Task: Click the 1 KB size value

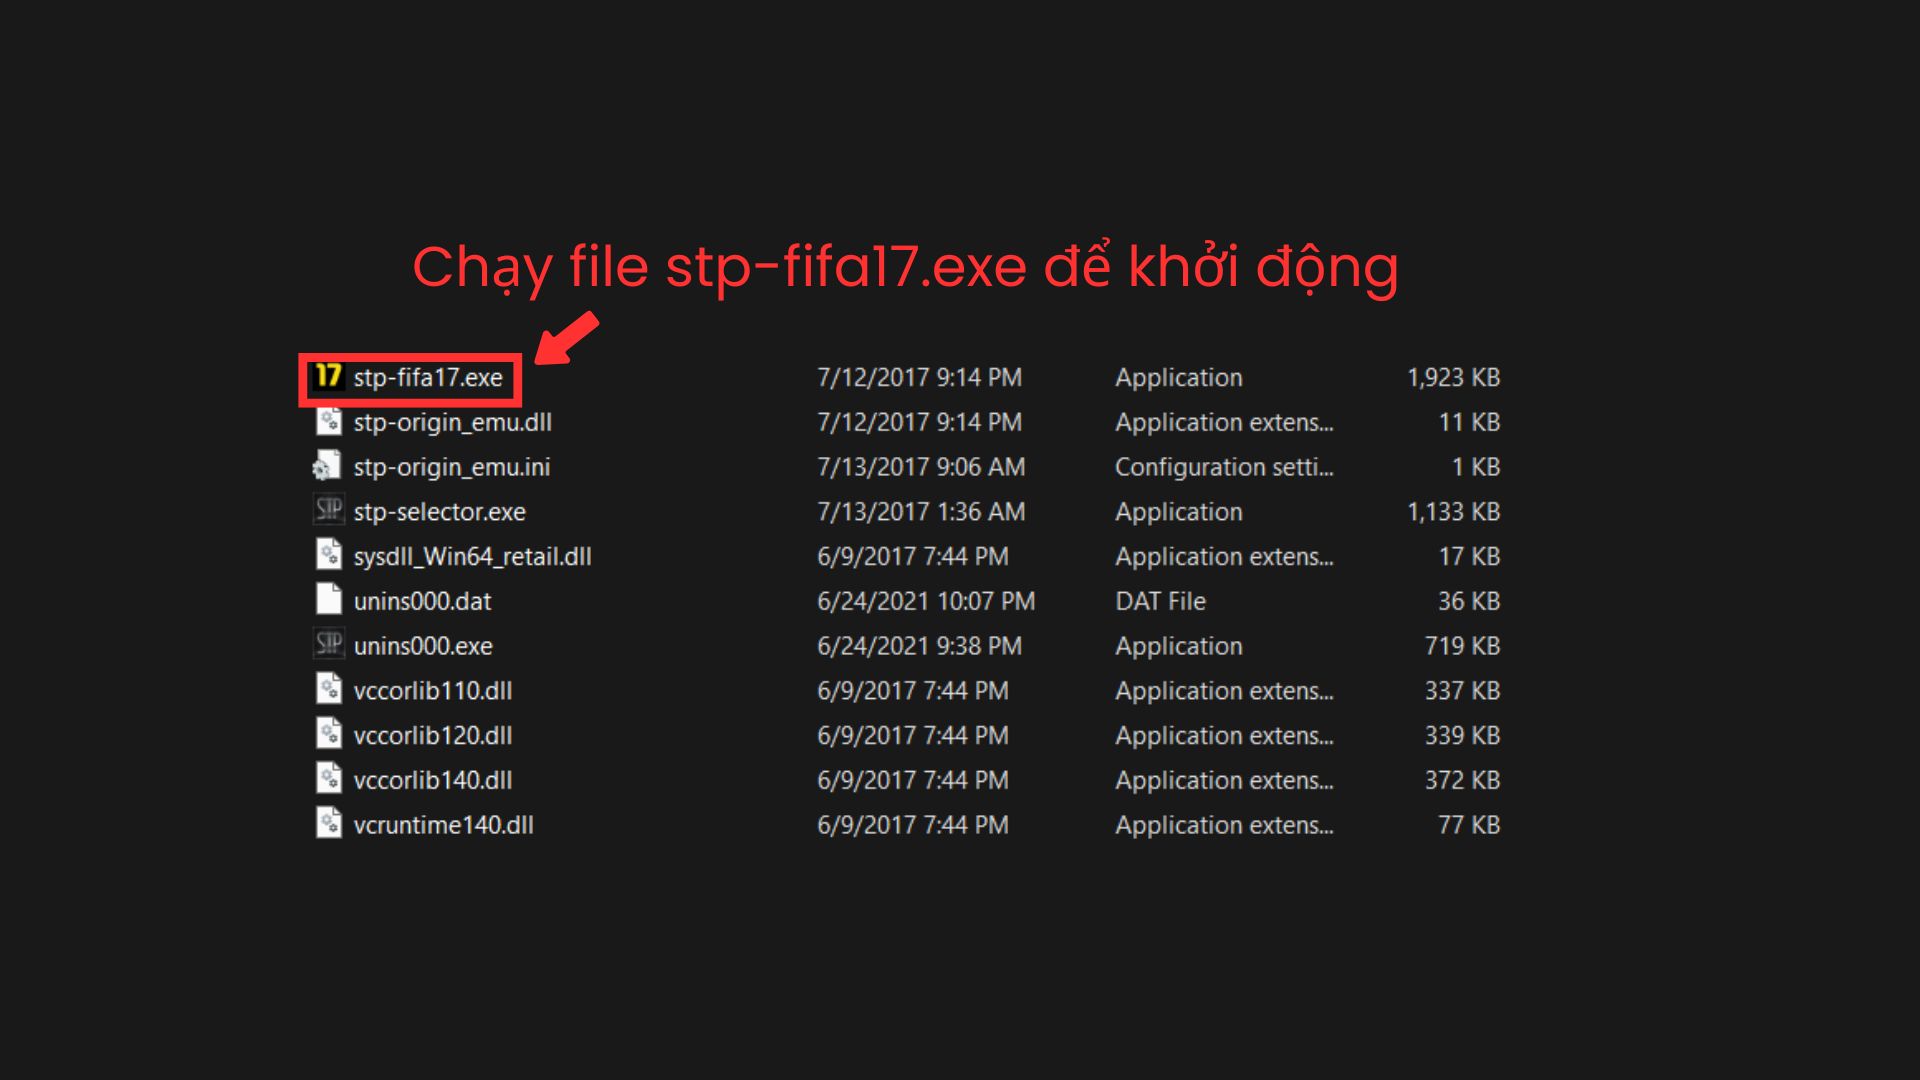Action: [x=1476, y=467]
